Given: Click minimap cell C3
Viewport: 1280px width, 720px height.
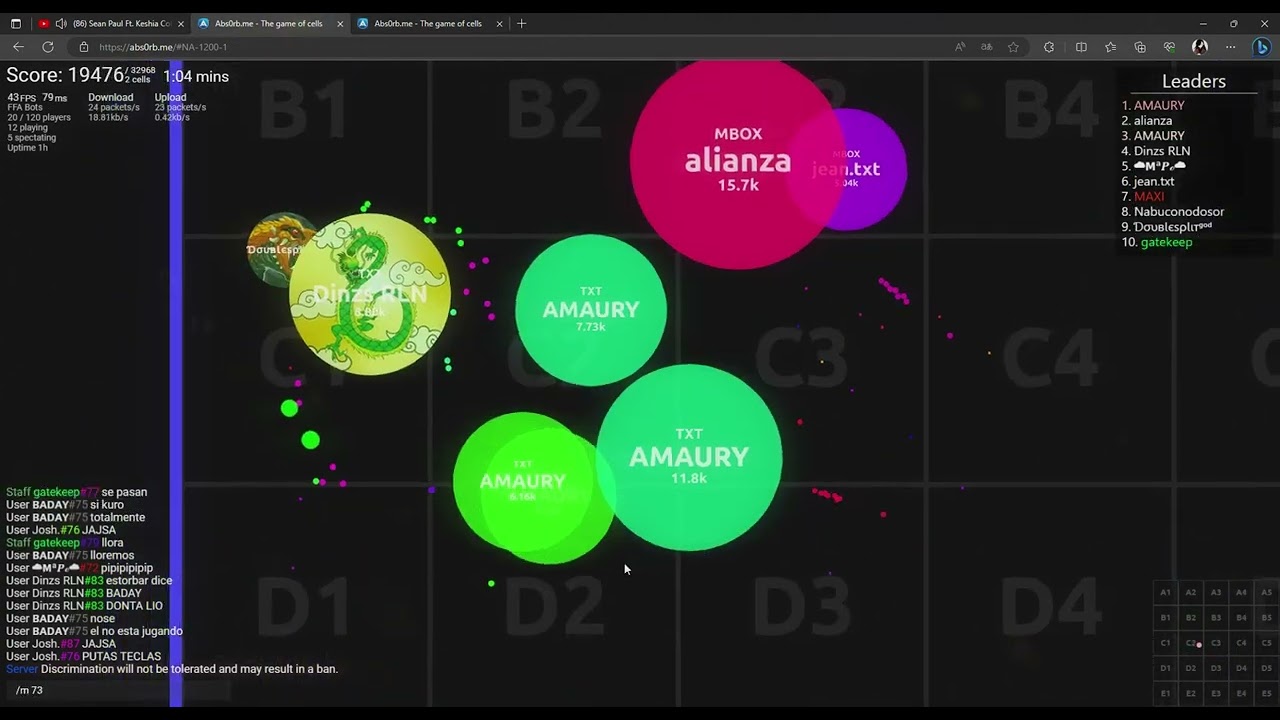Looking at the screenshot, I should (1216, 643).
